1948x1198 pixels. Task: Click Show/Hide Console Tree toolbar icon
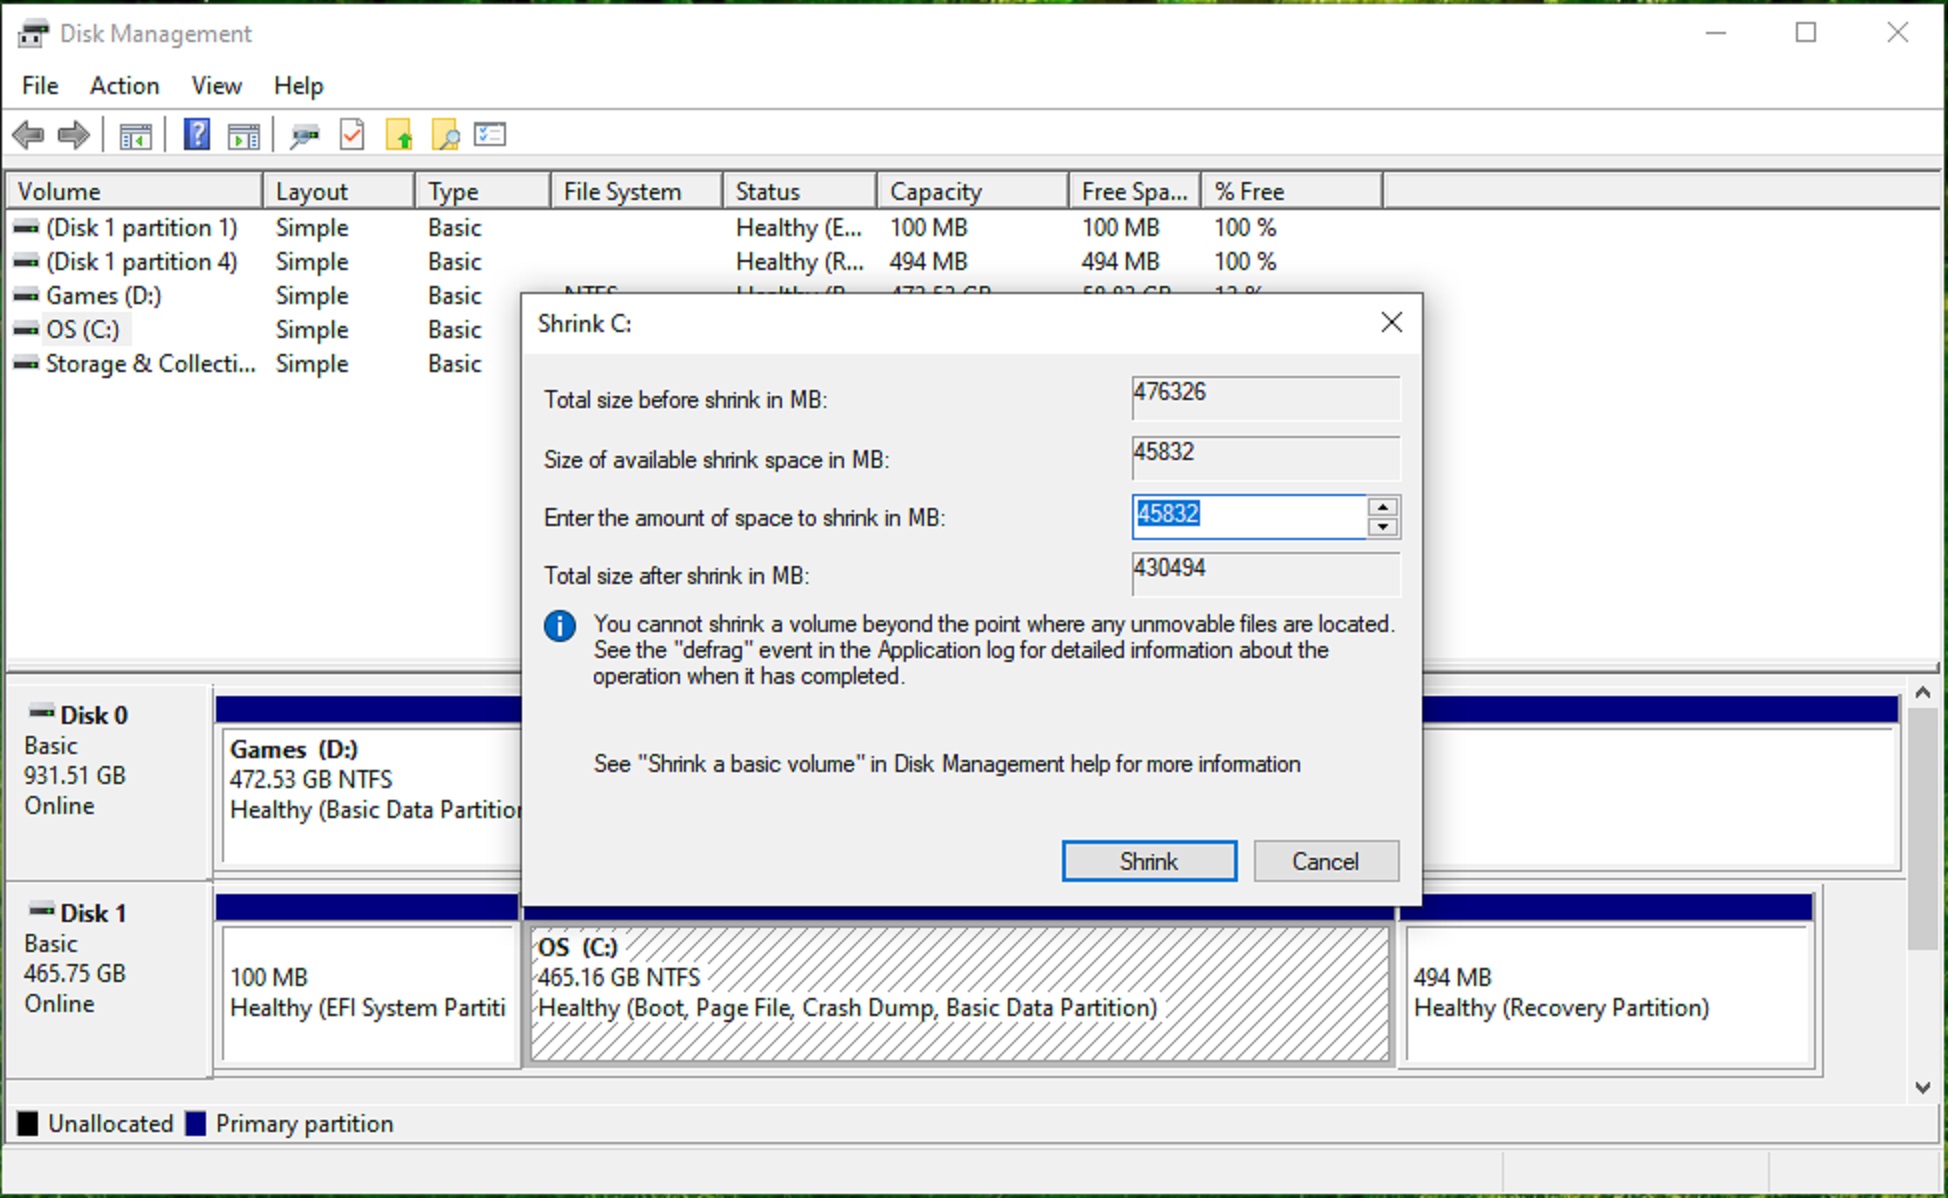(135, 135)
